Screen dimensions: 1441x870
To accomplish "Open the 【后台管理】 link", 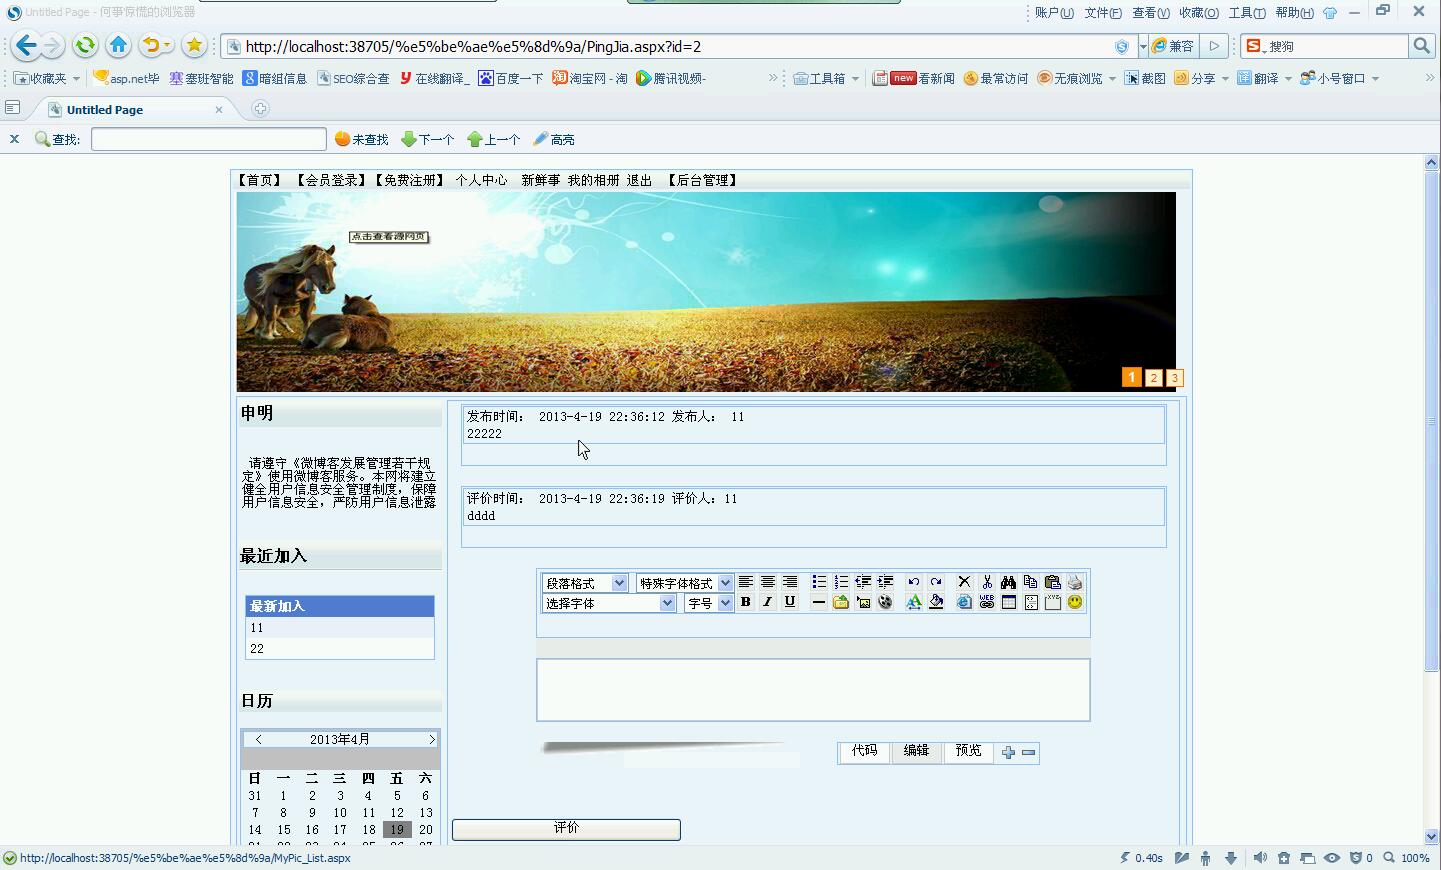I will click(702, 180).
